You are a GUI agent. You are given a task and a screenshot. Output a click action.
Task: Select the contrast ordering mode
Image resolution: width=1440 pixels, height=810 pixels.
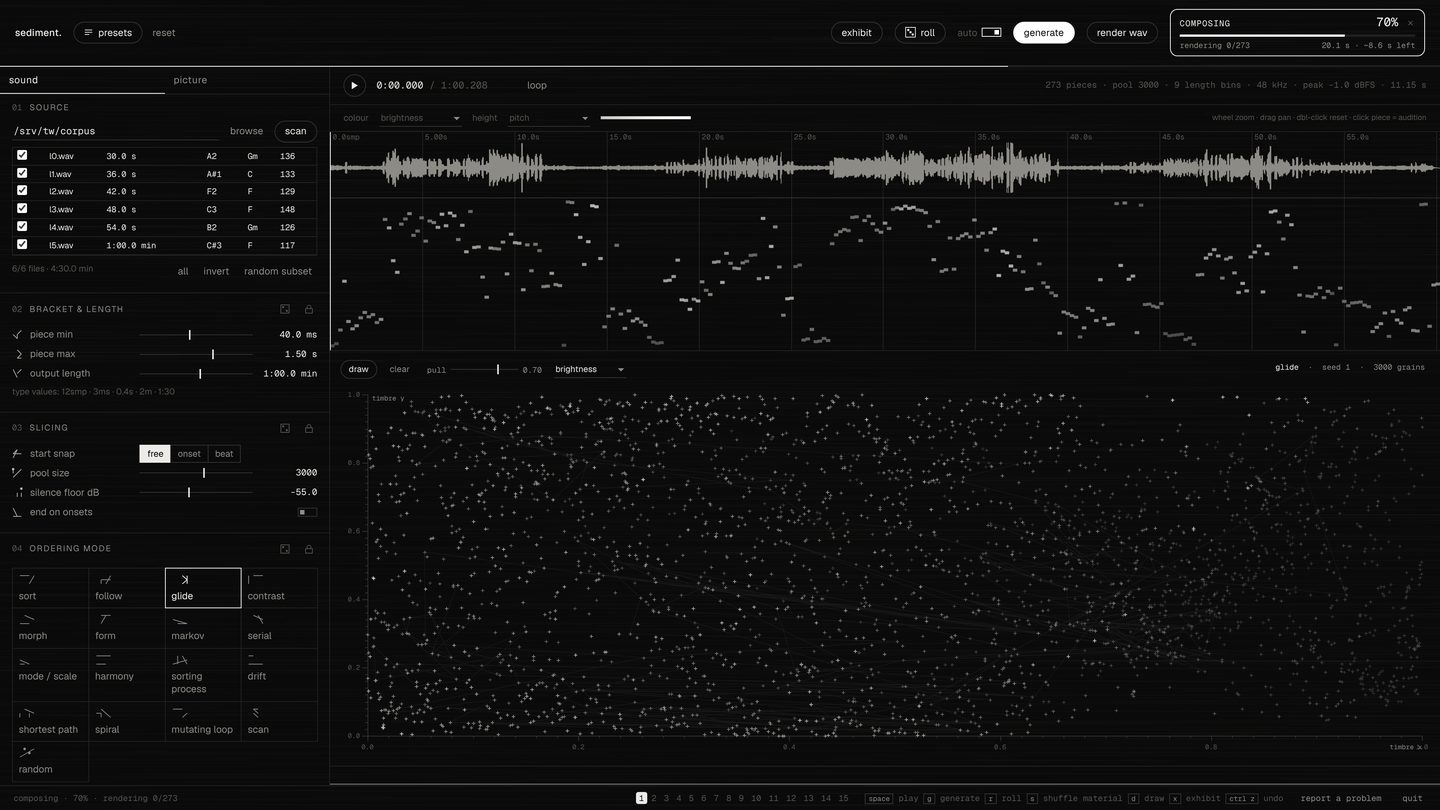coord(279,588)
